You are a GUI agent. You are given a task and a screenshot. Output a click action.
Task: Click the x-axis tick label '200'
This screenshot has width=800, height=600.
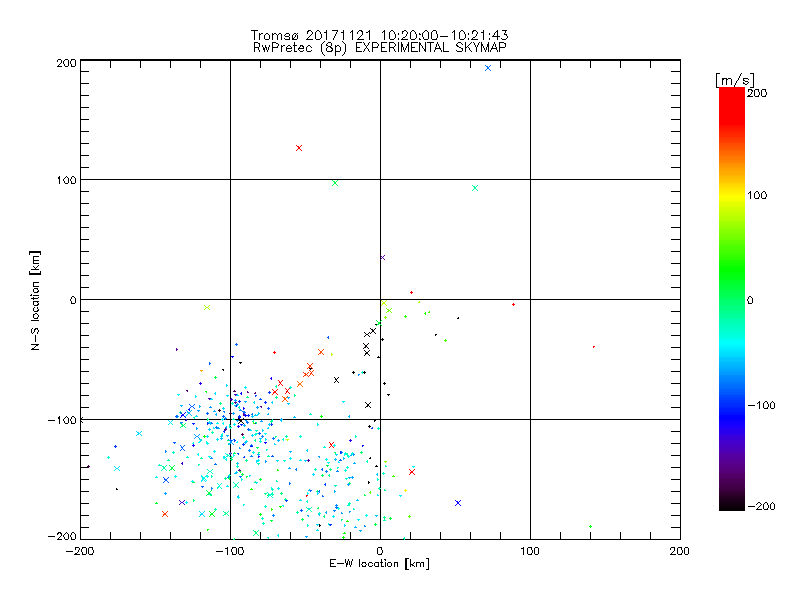point(680,551)
